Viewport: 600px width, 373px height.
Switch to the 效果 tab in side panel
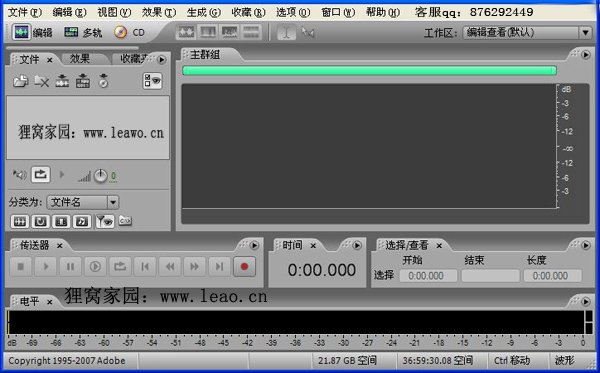coord(80,59)
